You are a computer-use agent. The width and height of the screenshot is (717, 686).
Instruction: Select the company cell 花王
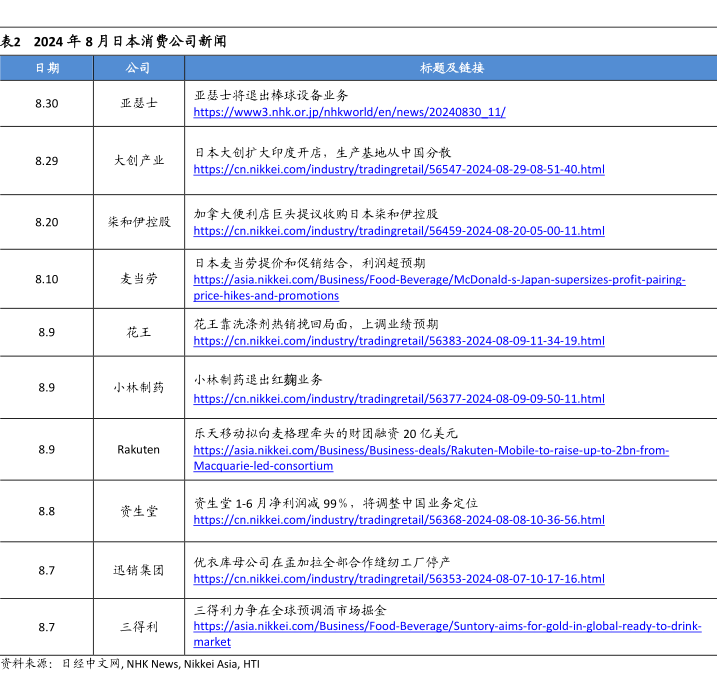(x=139, y=332)
